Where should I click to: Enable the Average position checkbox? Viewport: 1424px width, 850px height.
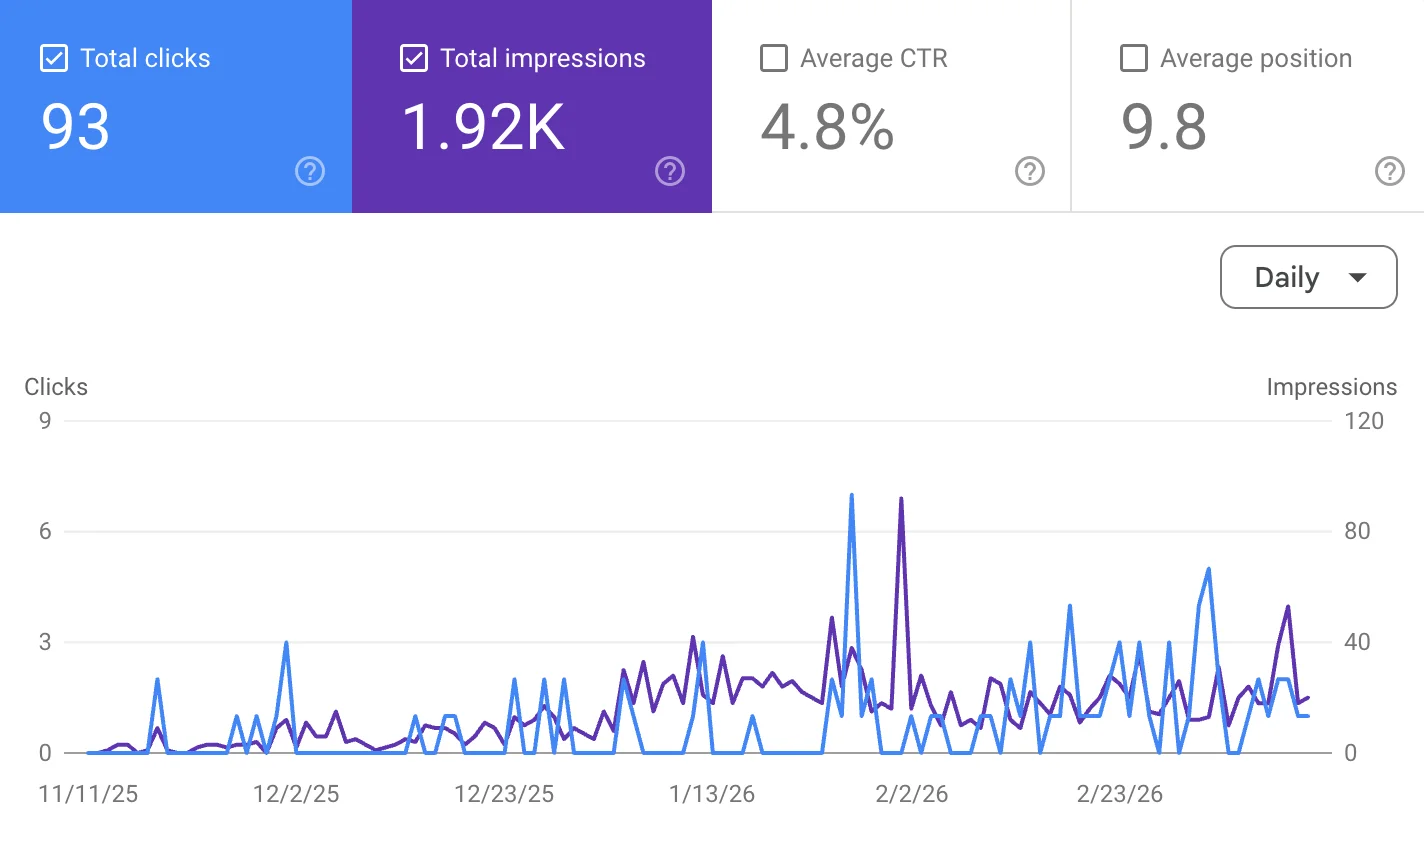coord(1134,58)
